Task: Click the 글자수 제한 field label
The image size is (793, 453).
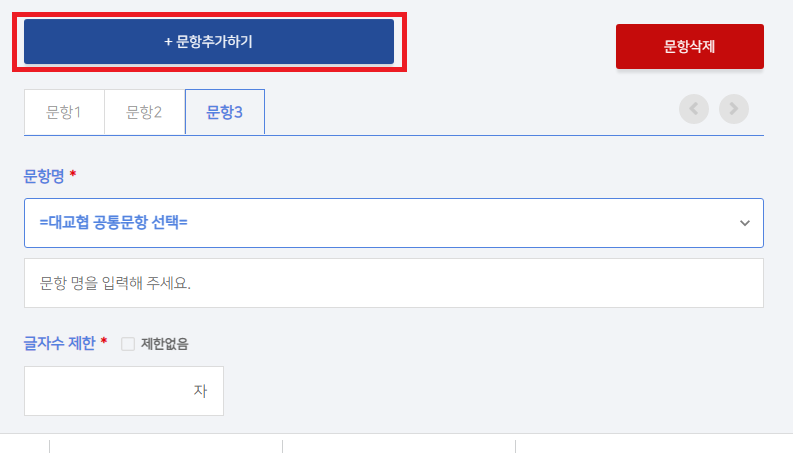Action: [60, 343]
